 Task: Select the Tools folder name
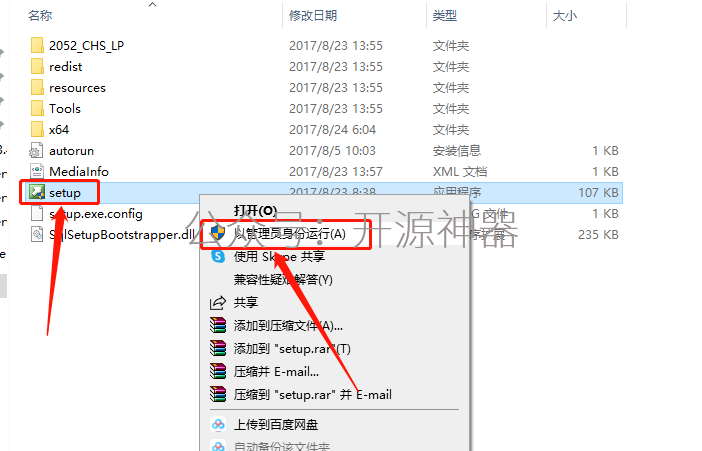[x=65, y=108]
